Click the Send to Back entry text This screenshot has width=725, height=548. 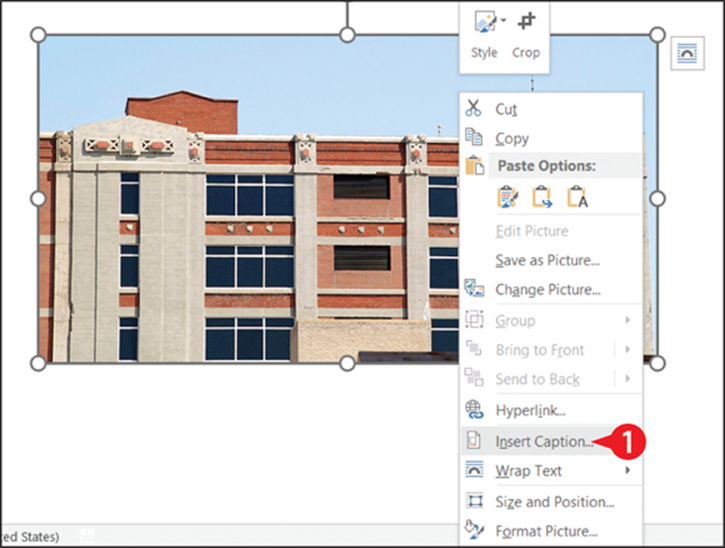tap(537, 379)
